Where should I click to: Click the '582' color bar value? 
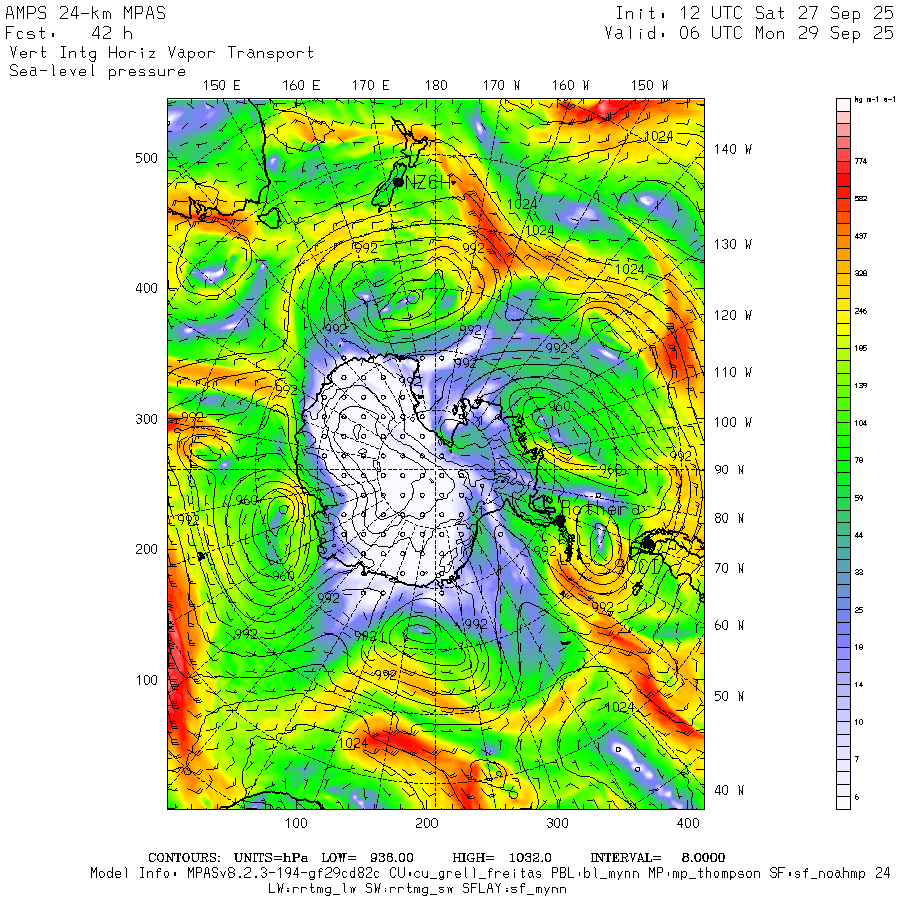[x=860, y=199]
